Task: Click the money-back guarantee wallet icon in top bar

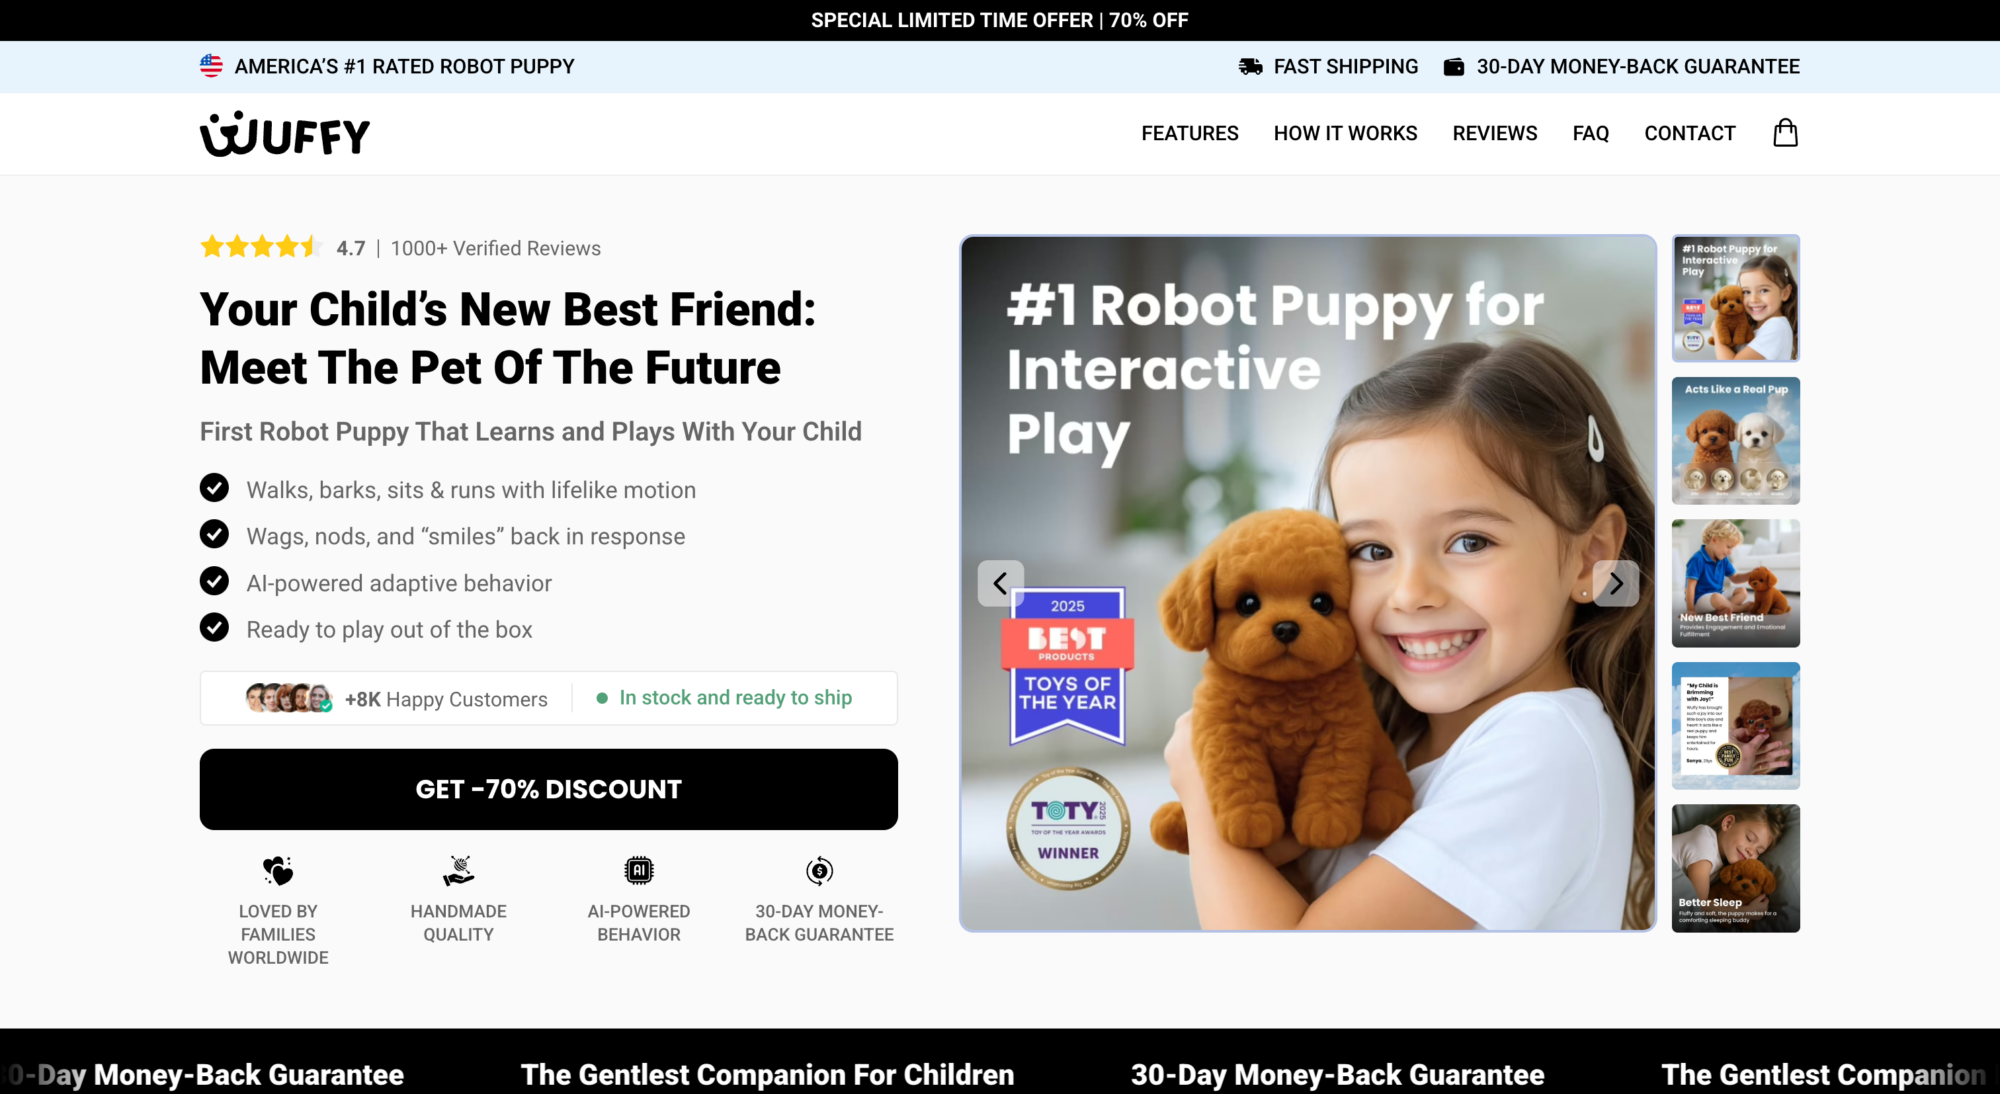Action: [1454, 67]
